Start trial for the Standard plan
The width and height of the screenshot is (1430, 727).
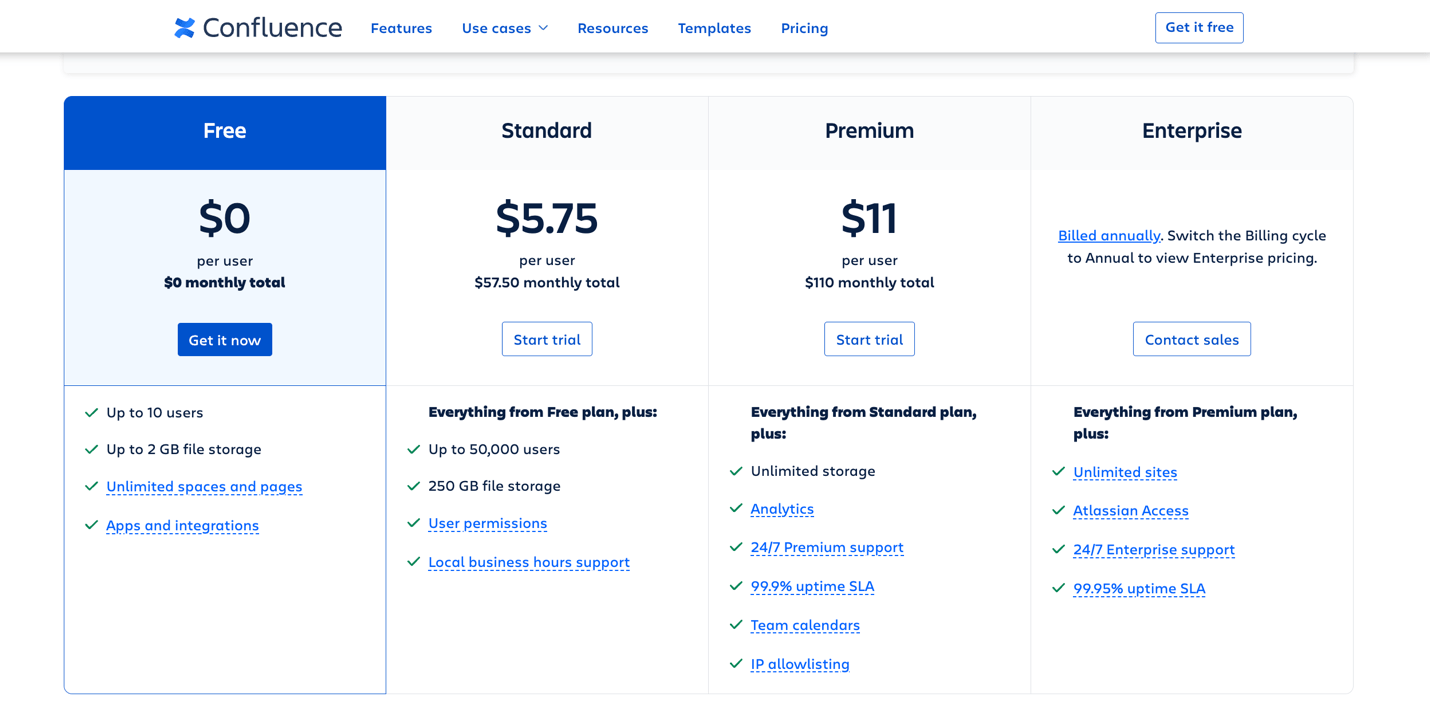(x=547, y=339)
